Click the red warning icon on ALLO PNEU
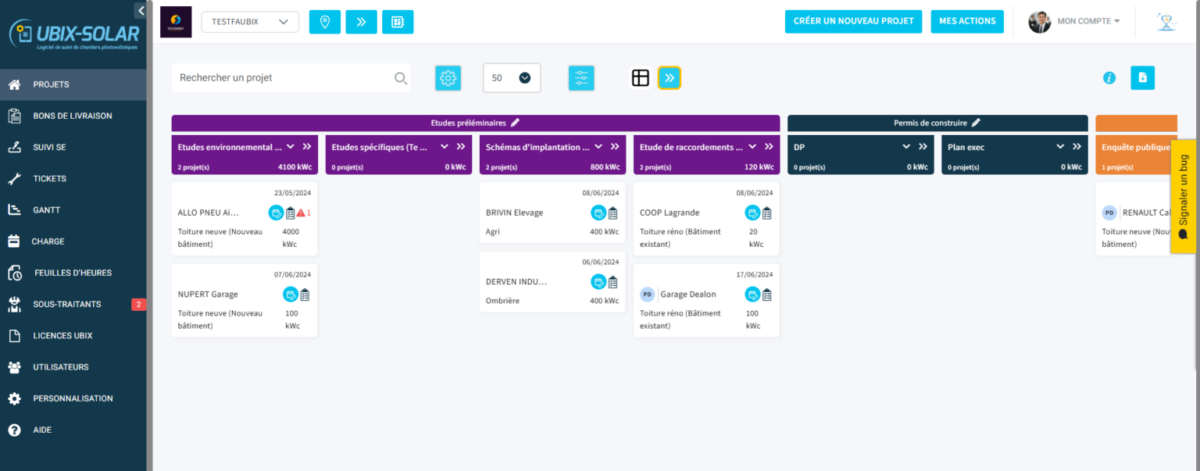Image resolution: width=1200 pixels, height=471 pixels. point(301,213)
